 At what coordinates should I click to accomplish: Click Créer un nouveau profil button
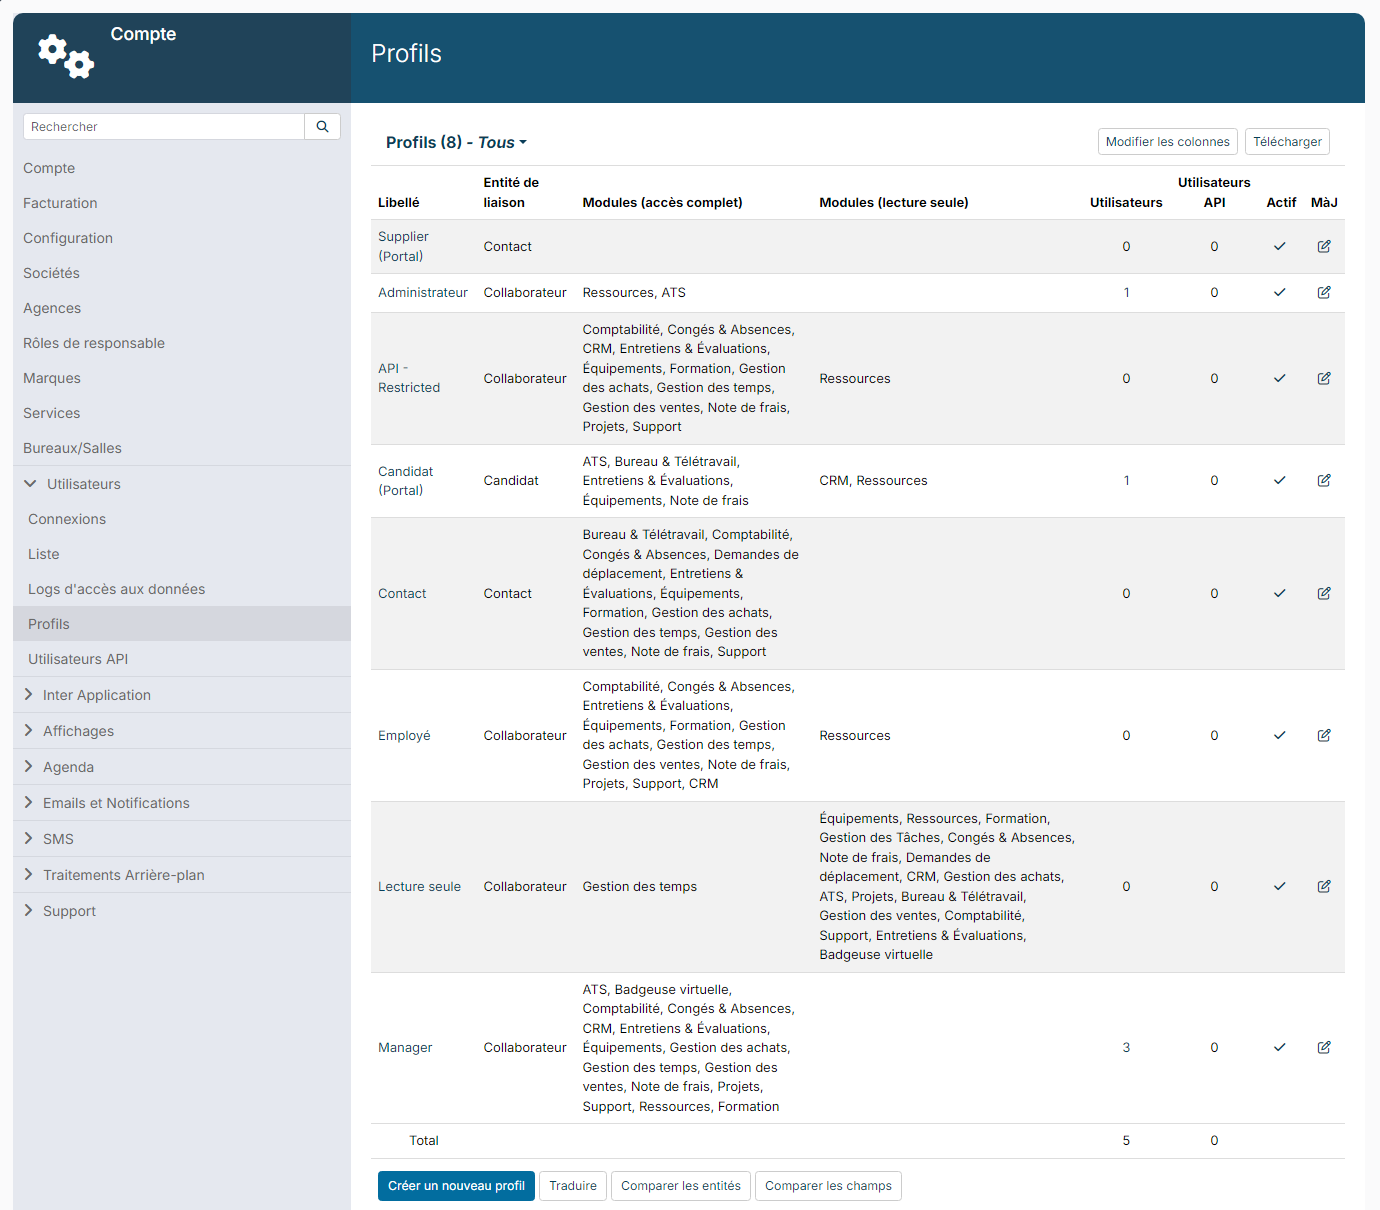click(456, 1186)
